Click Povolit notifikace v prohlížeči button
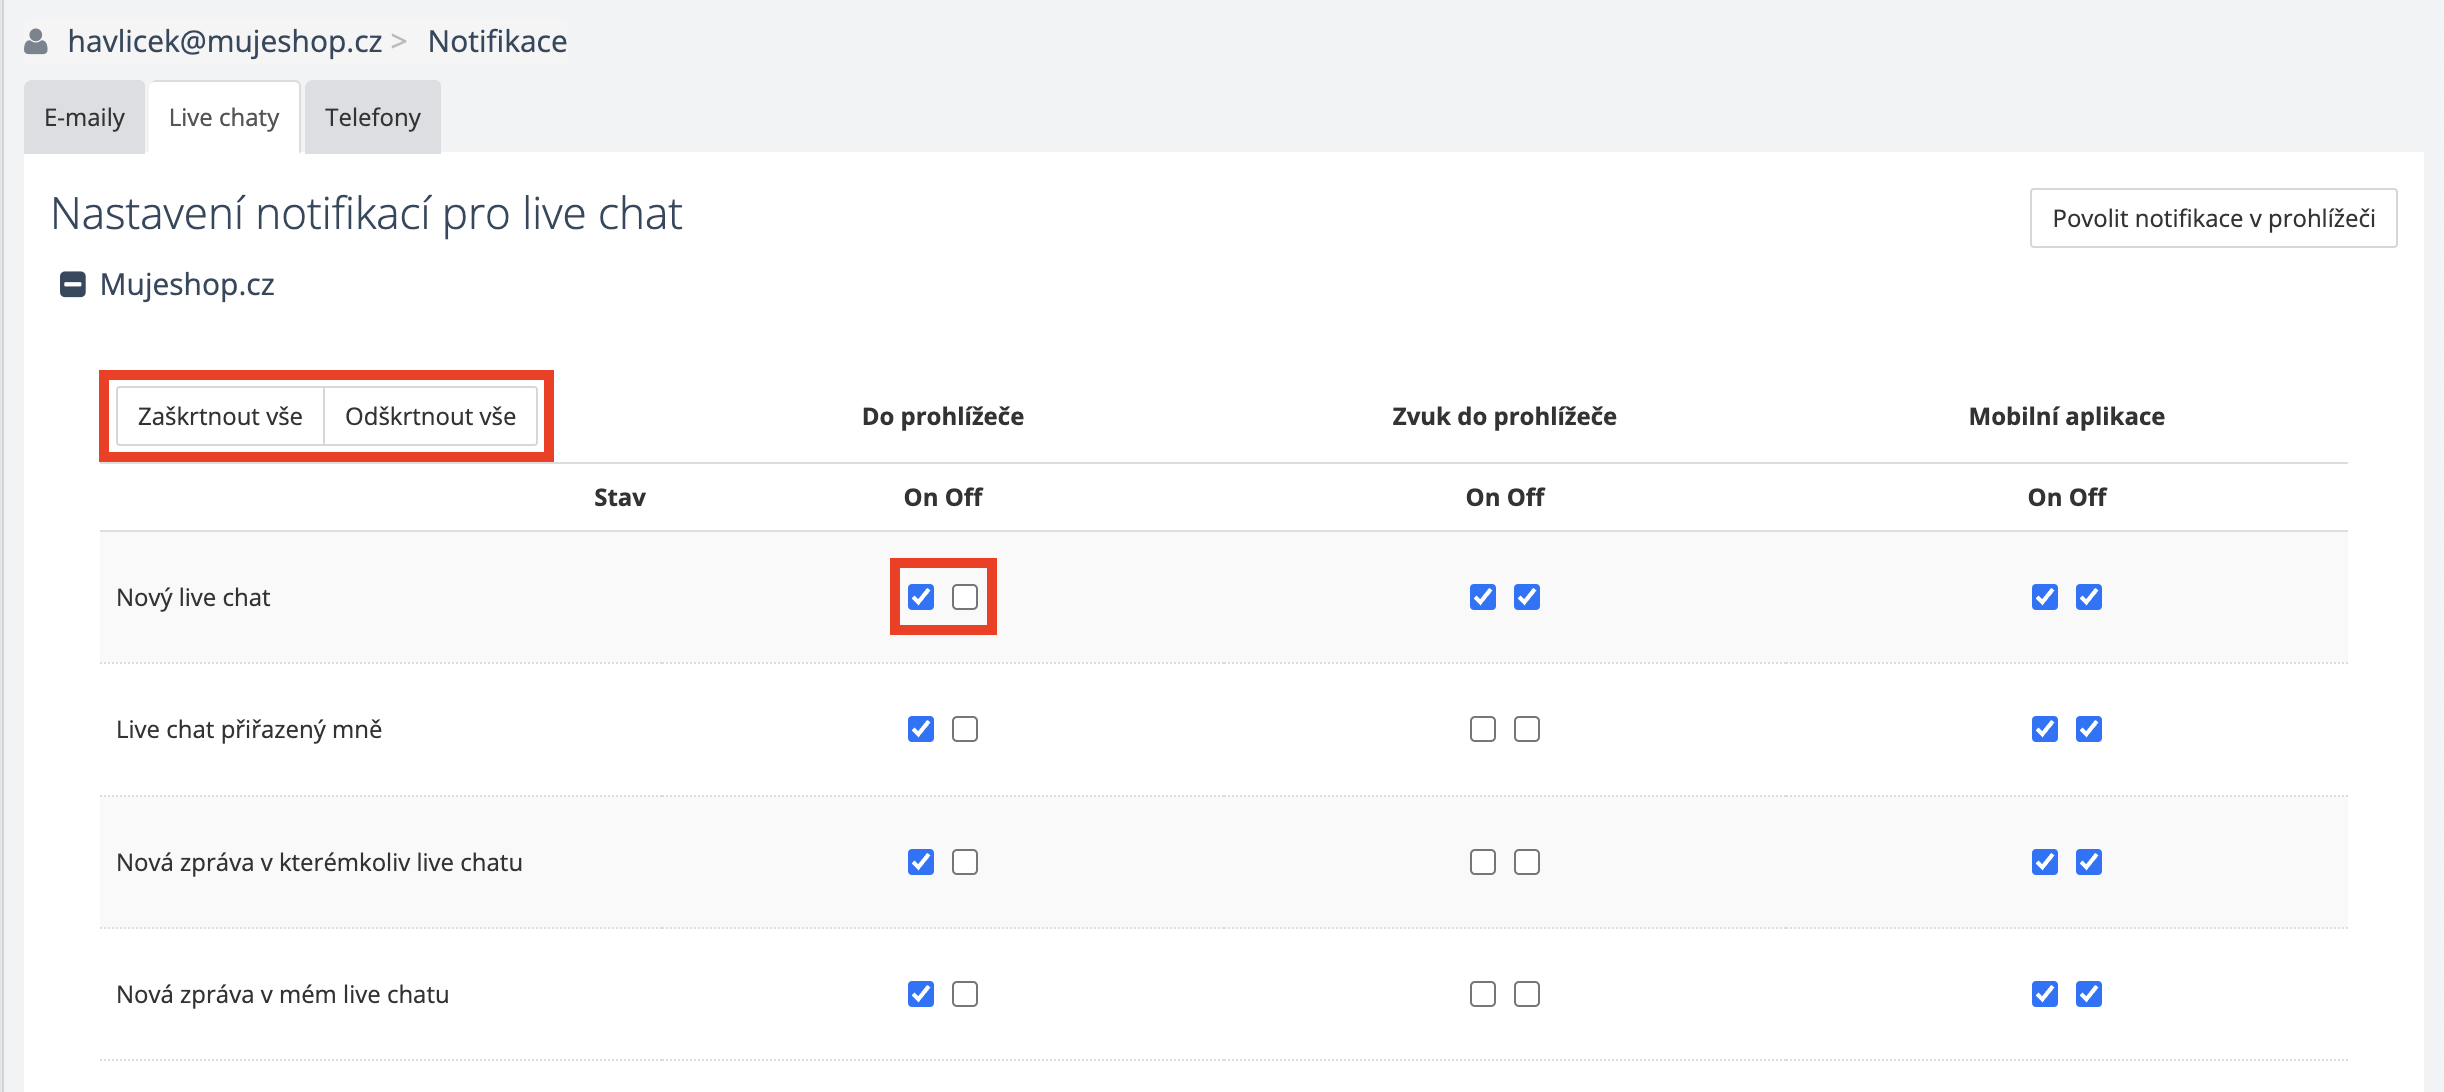2444x1092 pixels. click(2213, 218)
